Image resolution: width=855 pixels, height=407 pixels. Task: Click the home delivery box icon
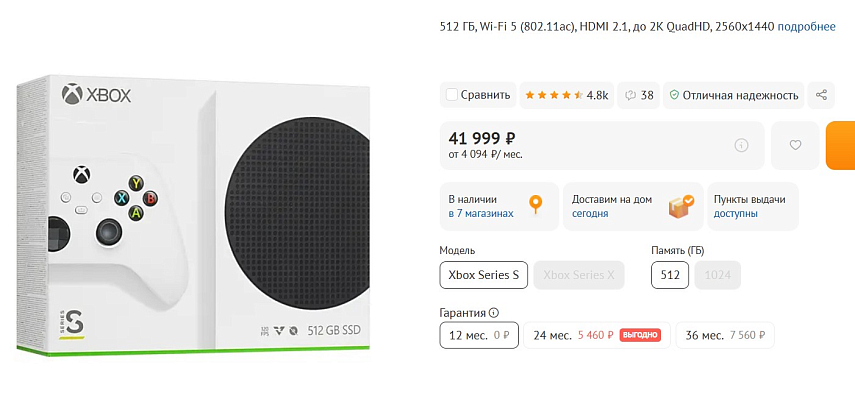681,205
